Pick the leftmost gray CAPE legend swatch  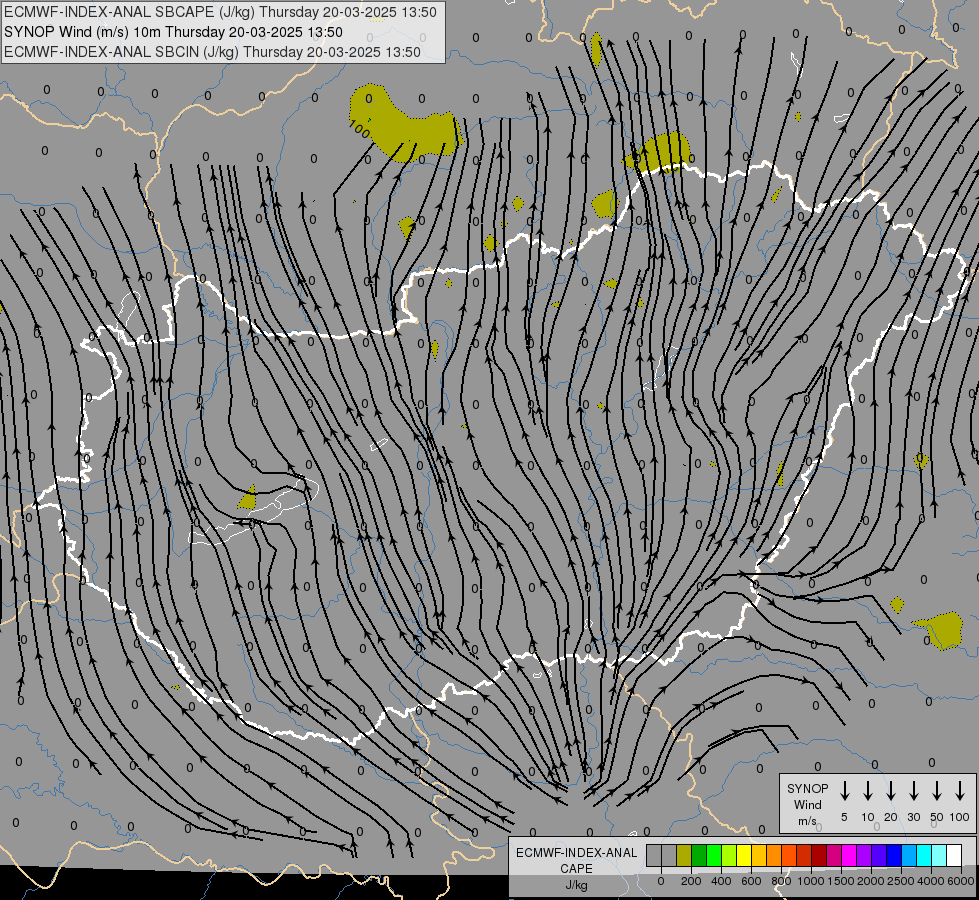(x=654, y=855)
